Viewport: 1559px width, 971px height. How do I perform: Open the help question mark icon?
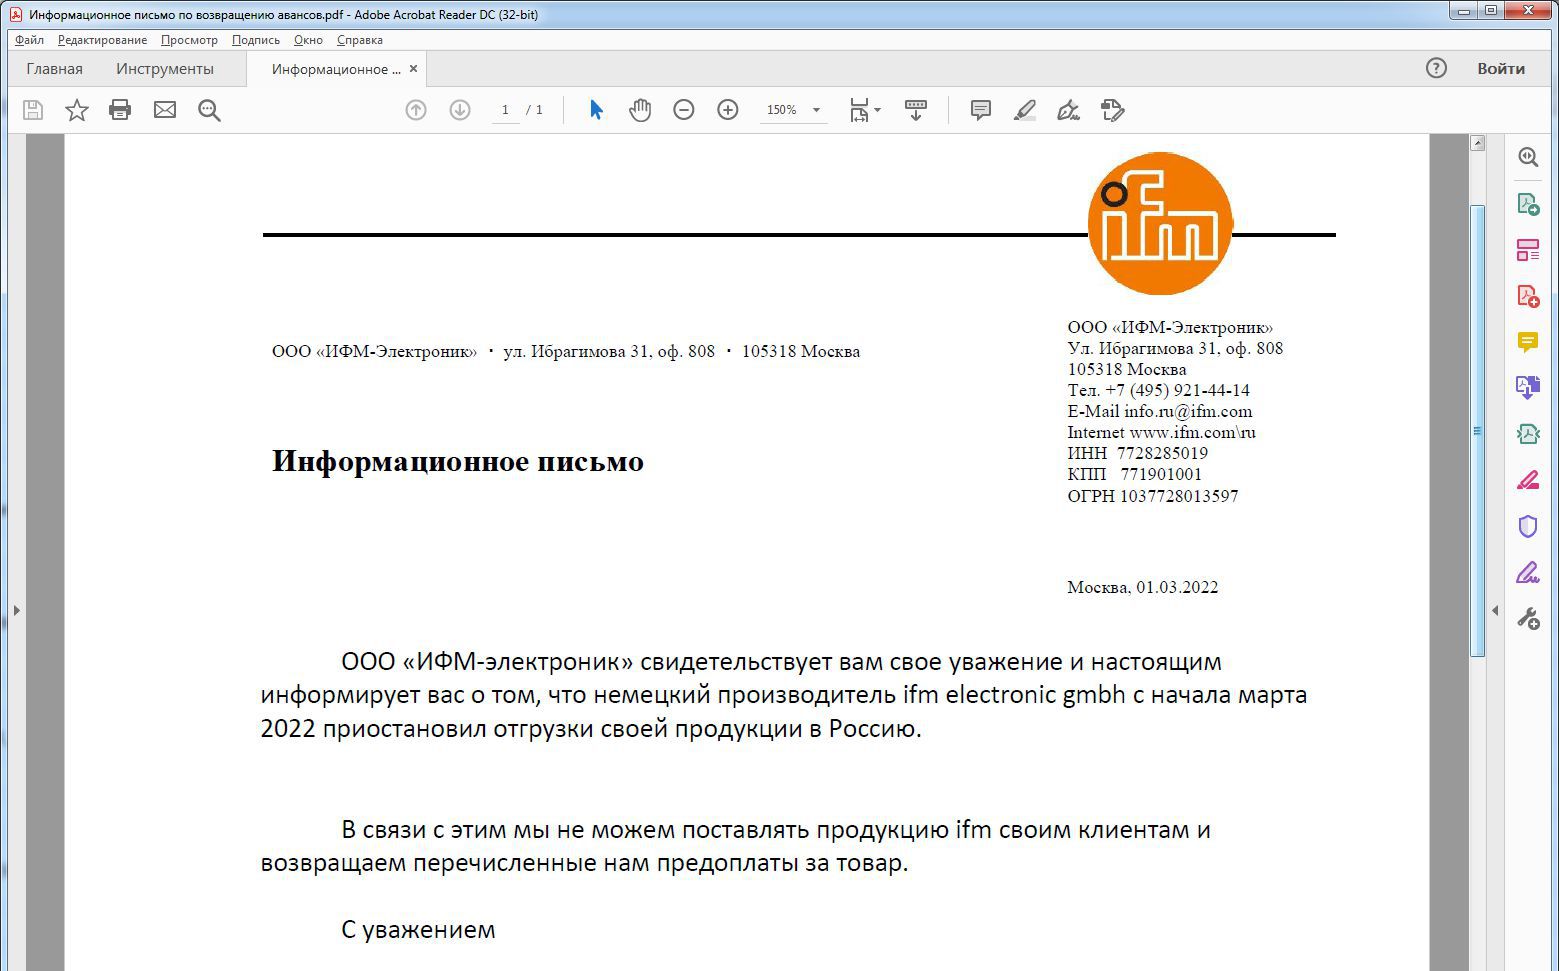coord(1436,68)
